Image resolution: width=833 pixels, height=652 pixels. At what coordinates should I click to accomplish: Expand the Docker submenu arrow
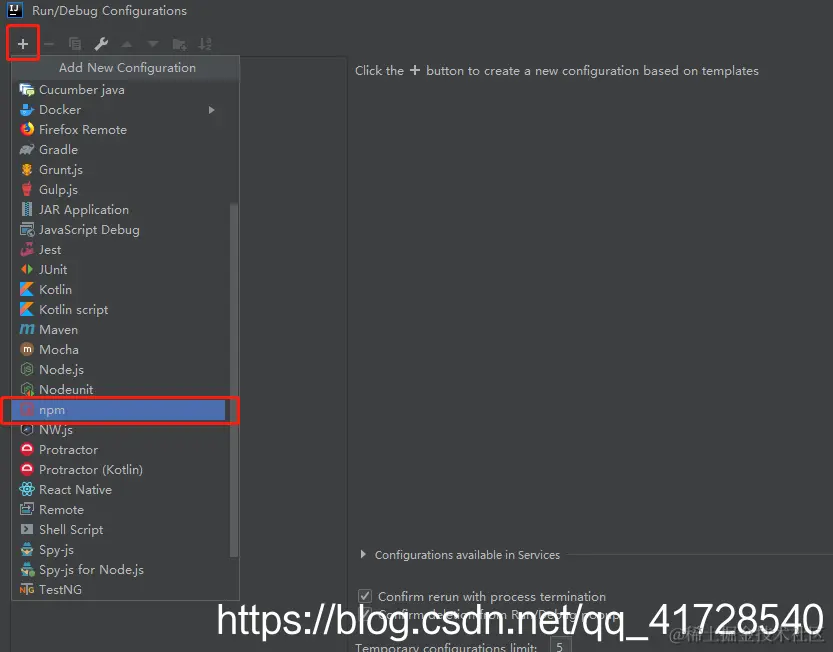(211, 109)
